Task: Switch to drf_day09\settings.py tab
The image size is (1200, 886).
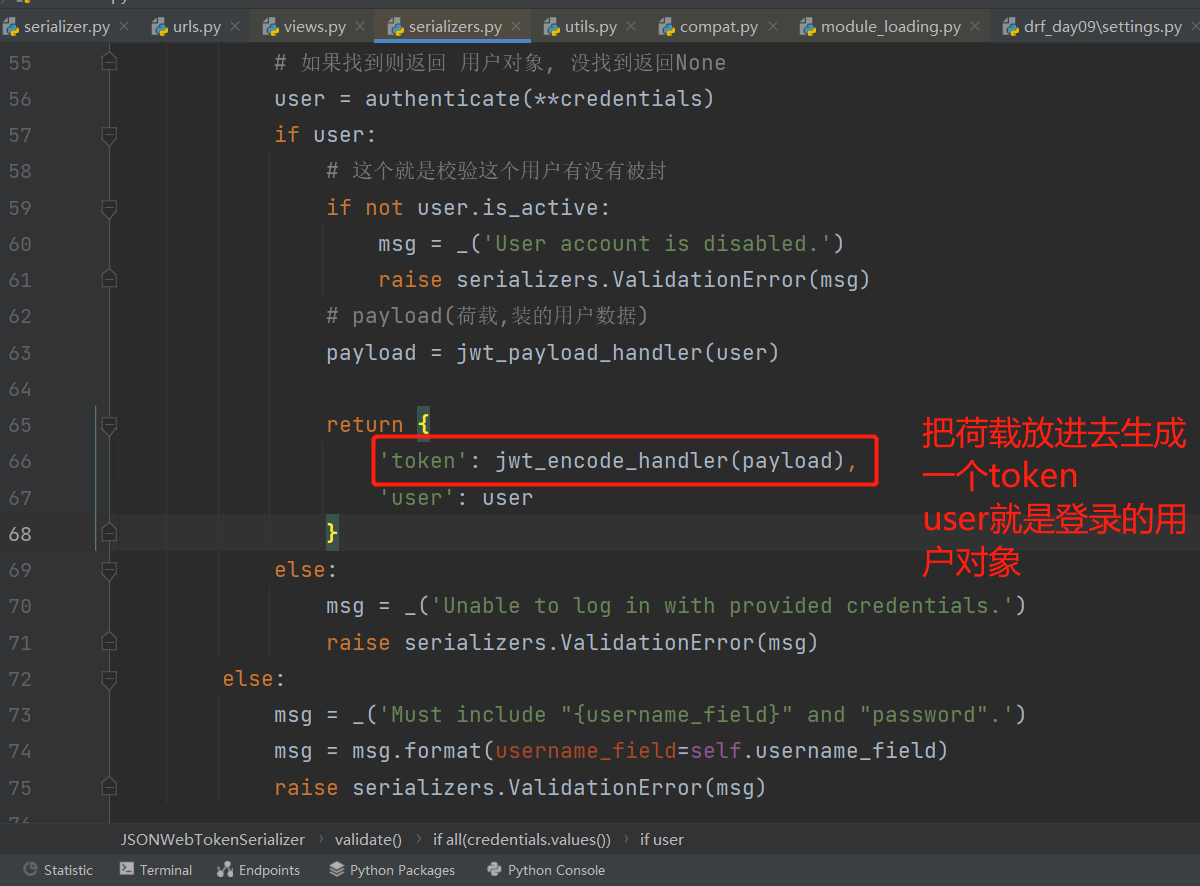Action: click(1103, 27)
